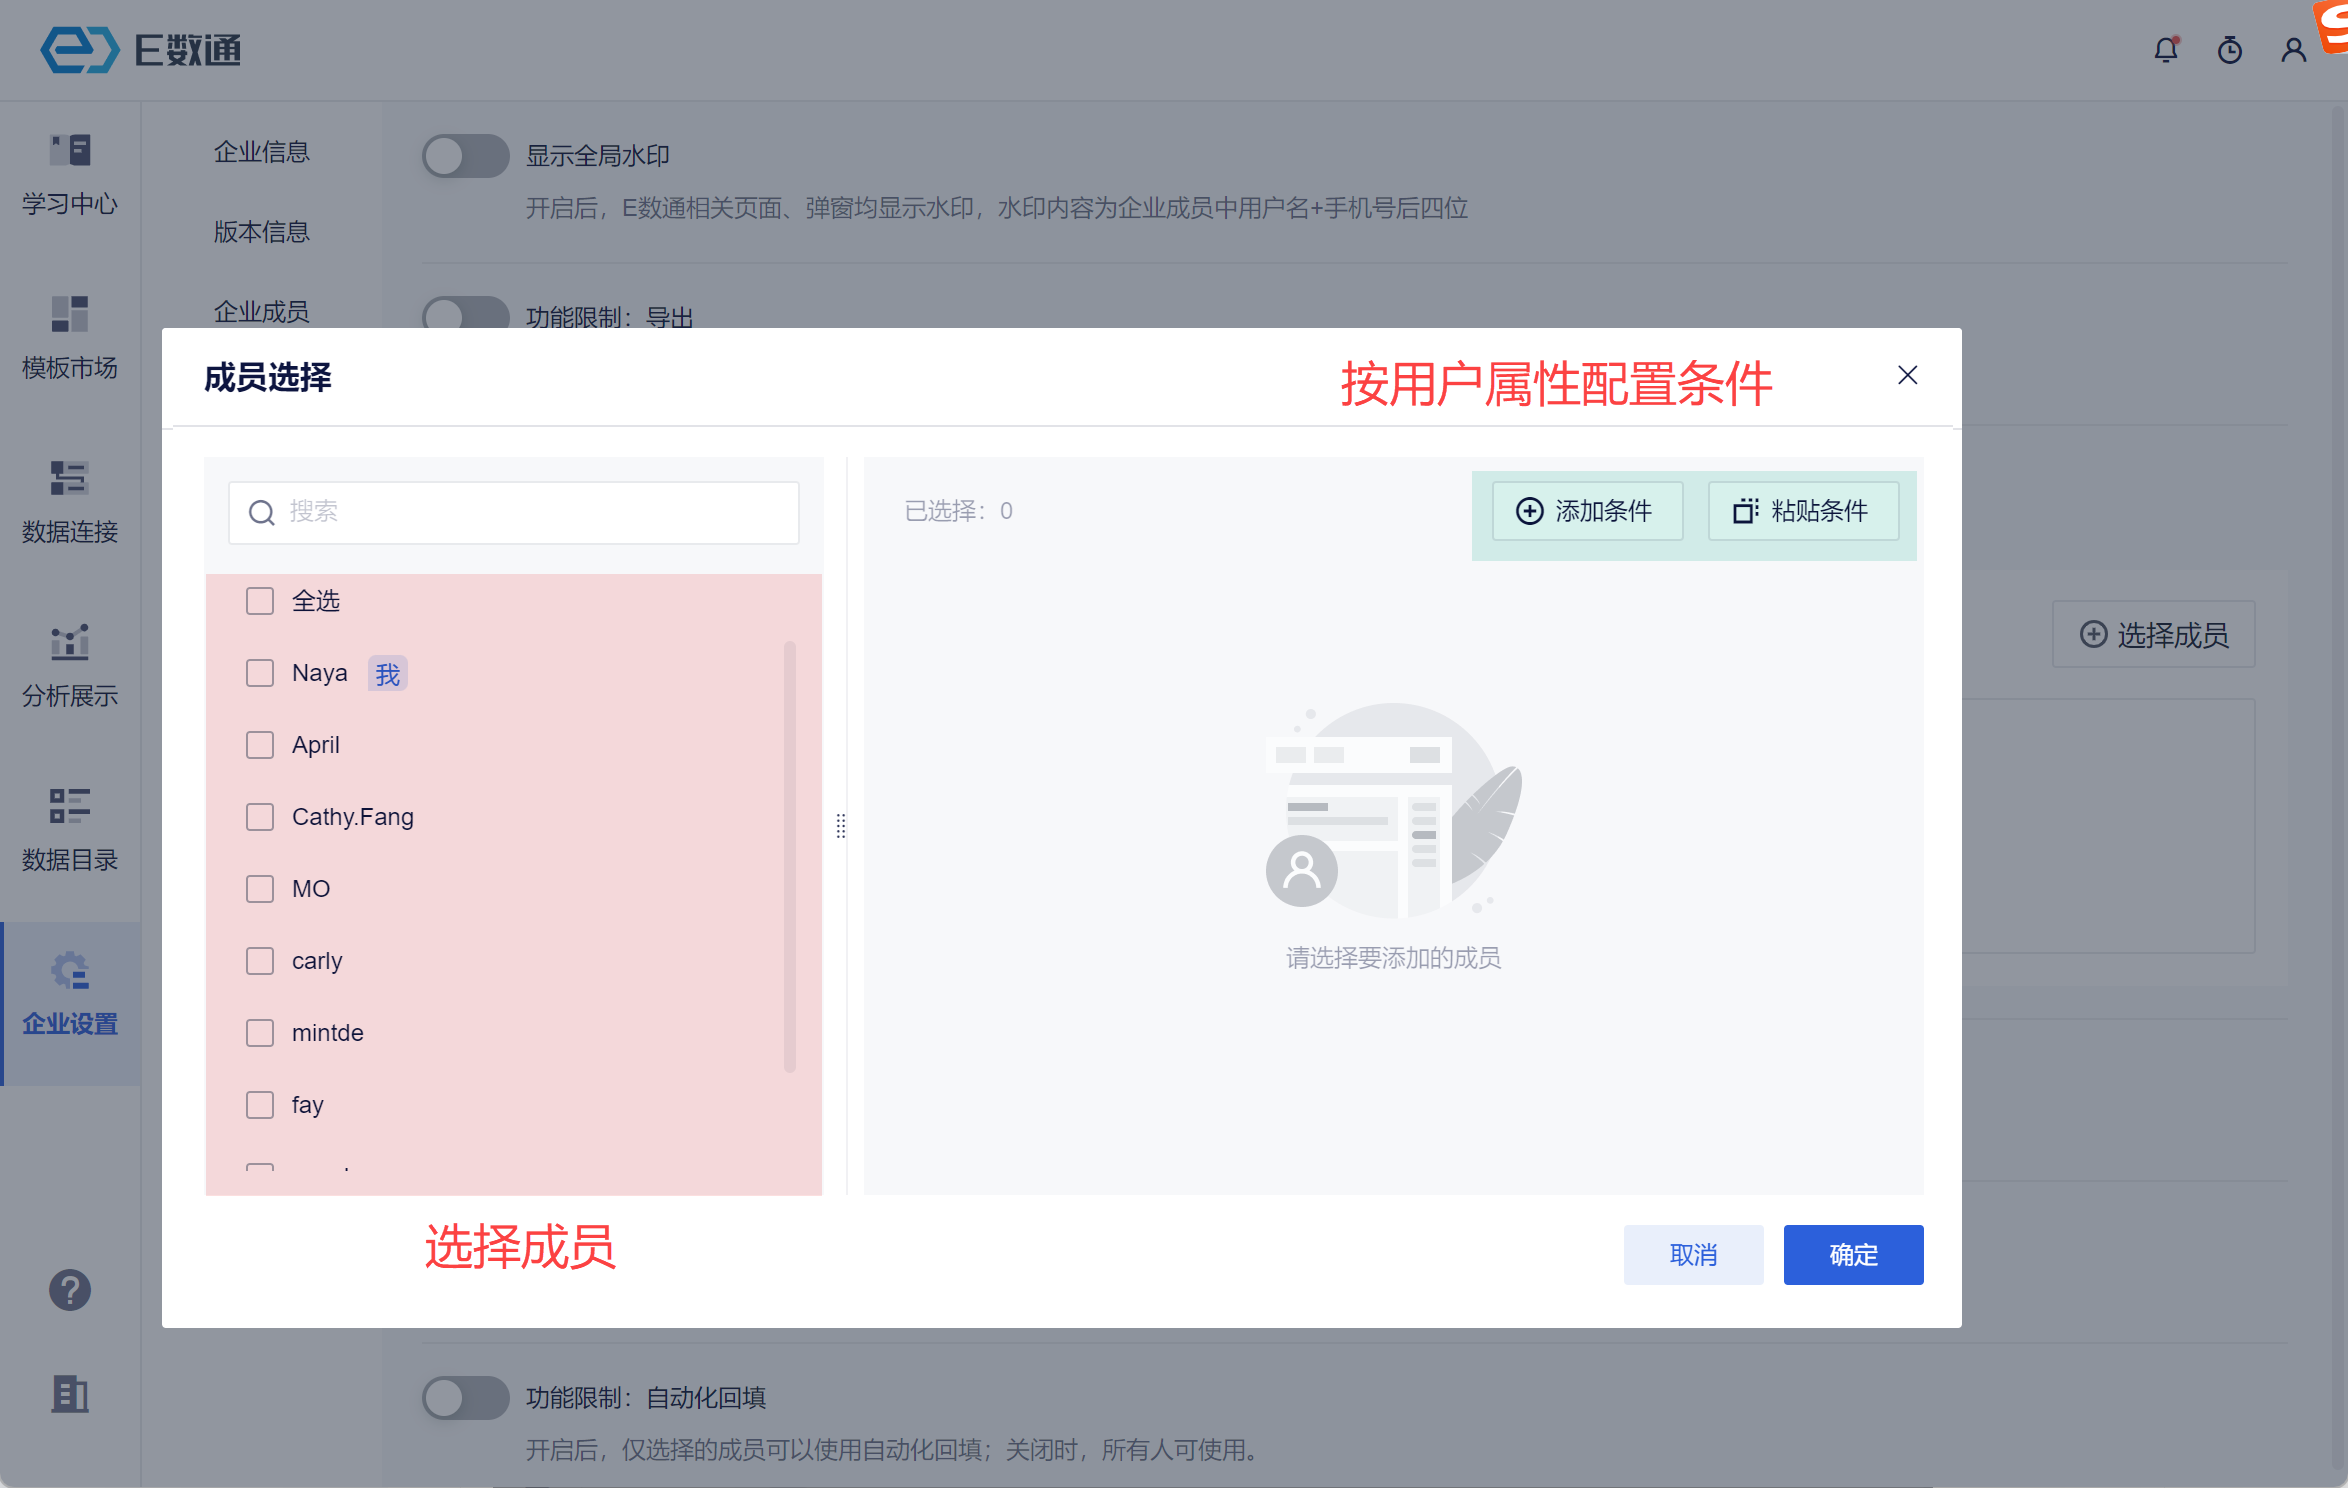The height and width of the screenshot is (1488, 2348).
Task: Open the 企业信息 menu item
Action: [262, 152]
